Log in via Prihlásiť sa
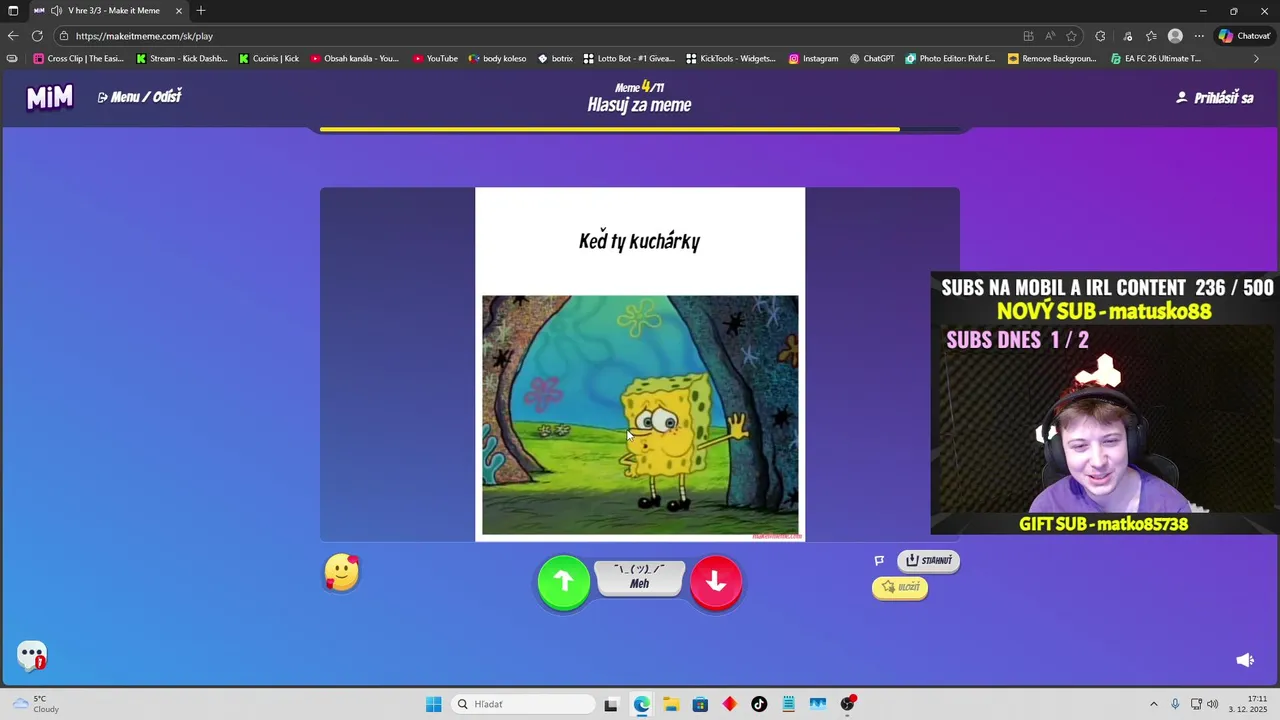 coord(1214,98)
